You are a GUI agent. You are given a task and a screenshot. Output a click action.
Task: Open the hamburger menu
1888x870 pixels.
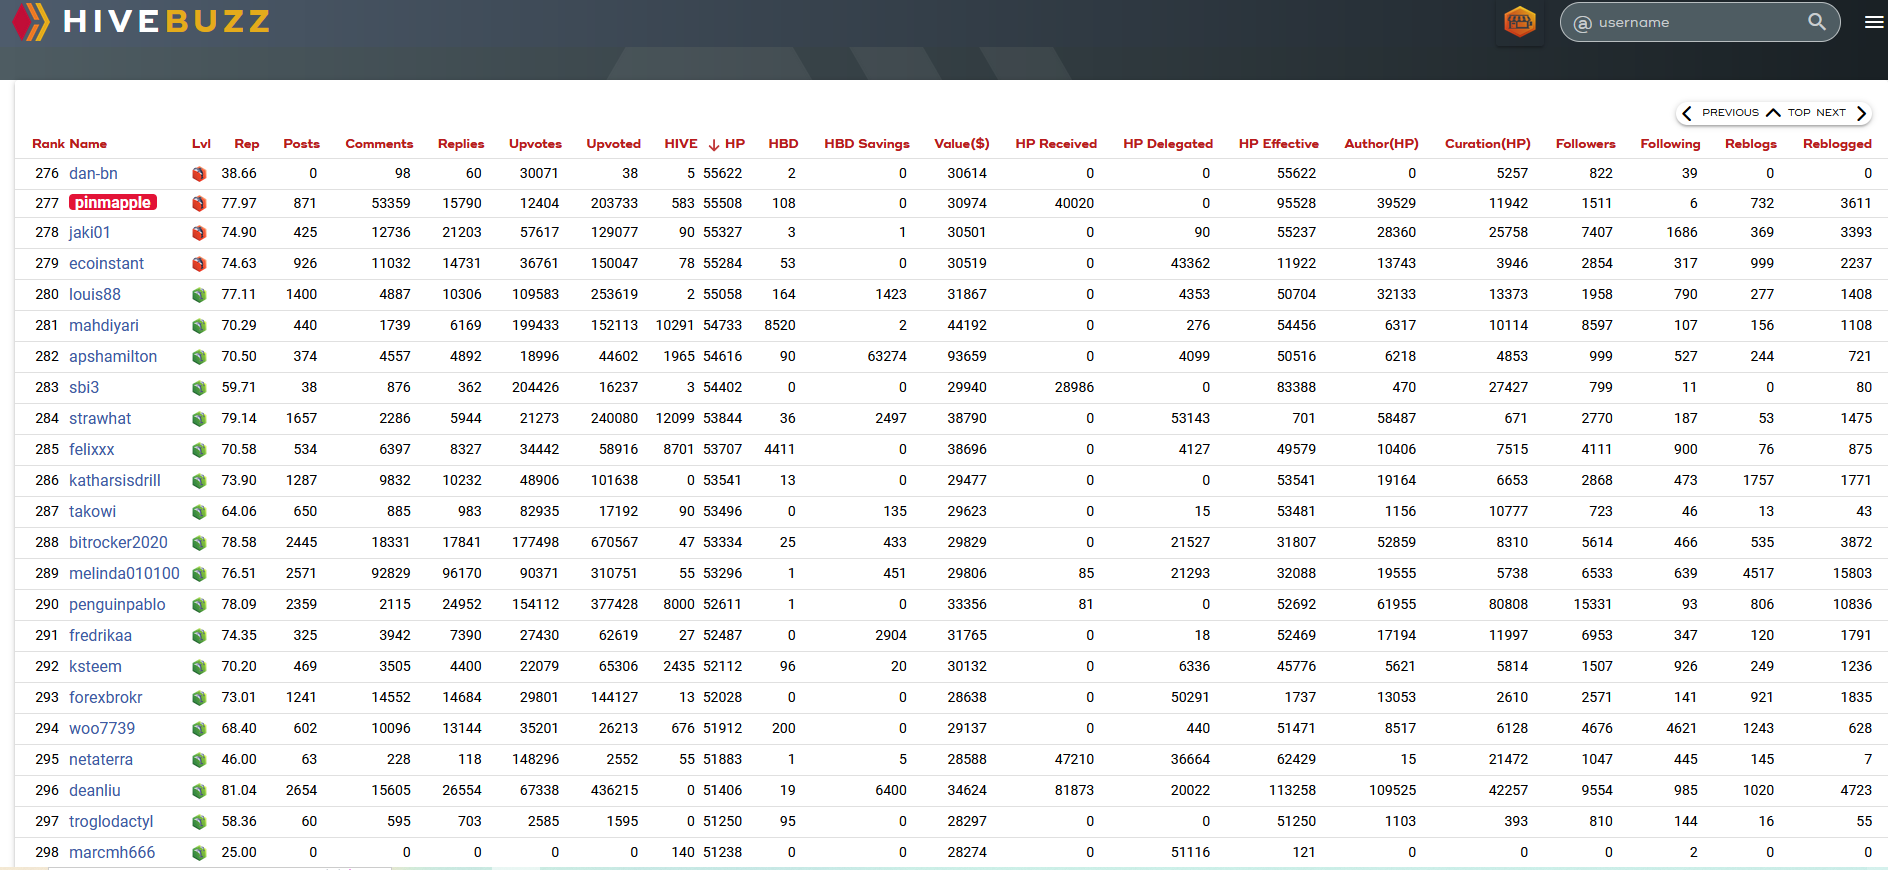pyautogui.click(x=1874, y=22)
